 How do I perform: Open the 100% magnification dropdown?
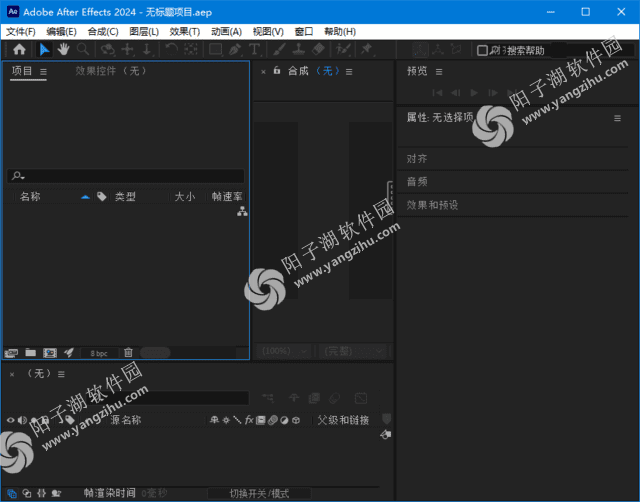[284, 351]
